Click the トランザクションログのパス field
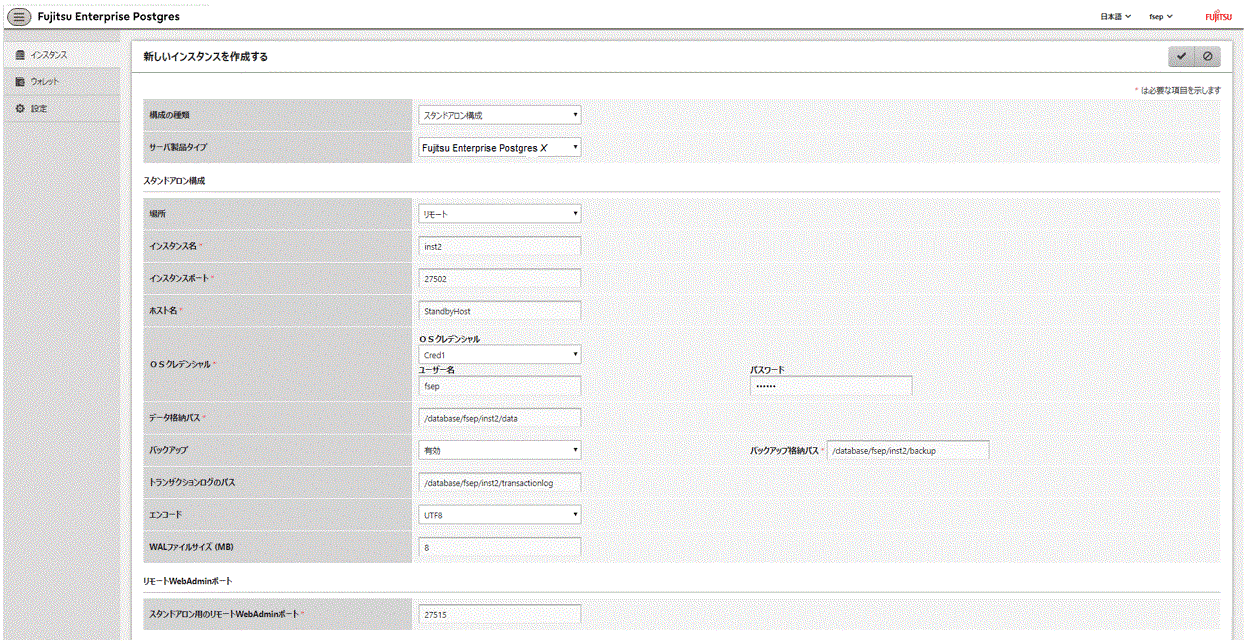 [x=500, y=482]
